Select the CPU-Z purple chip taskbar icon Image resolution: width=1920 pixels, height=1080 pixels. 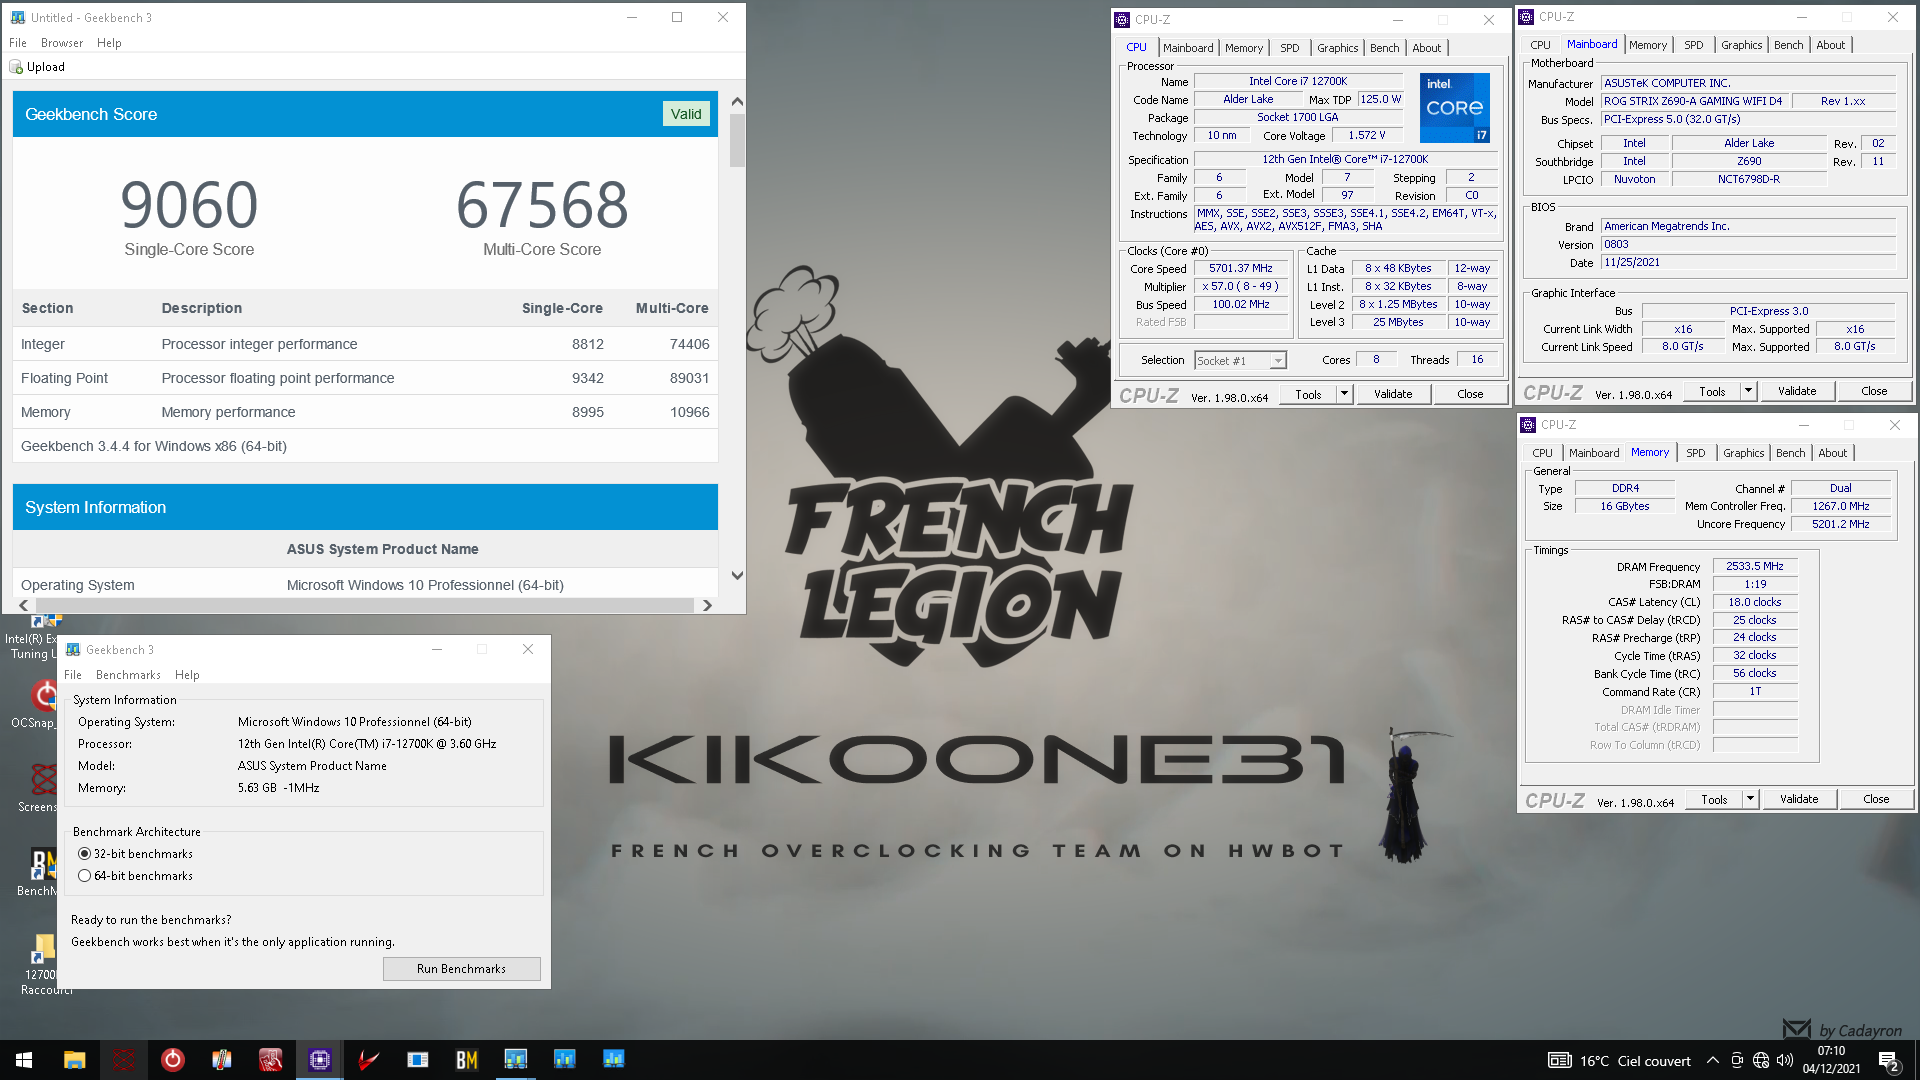tap(319, 1060)
